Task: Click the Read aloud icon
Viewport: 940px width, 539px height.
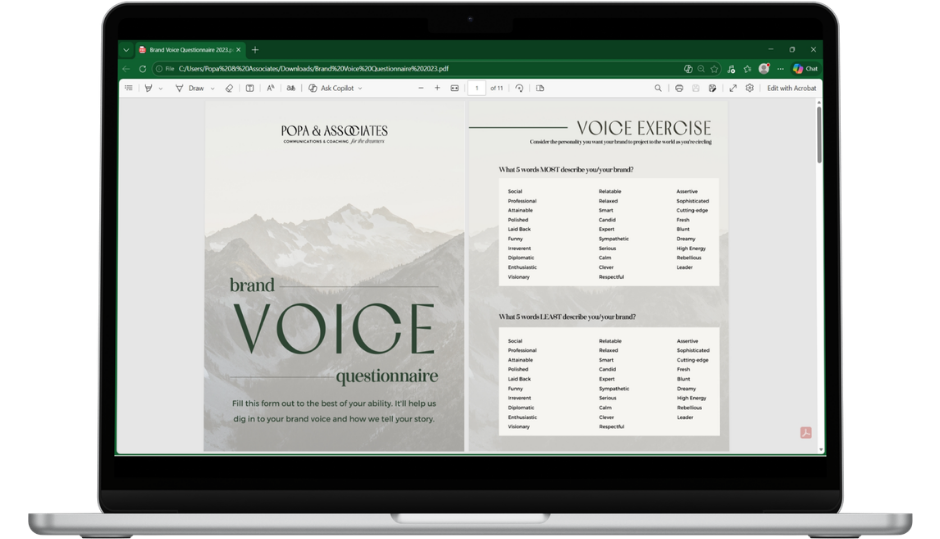Action: coord(270,88)
